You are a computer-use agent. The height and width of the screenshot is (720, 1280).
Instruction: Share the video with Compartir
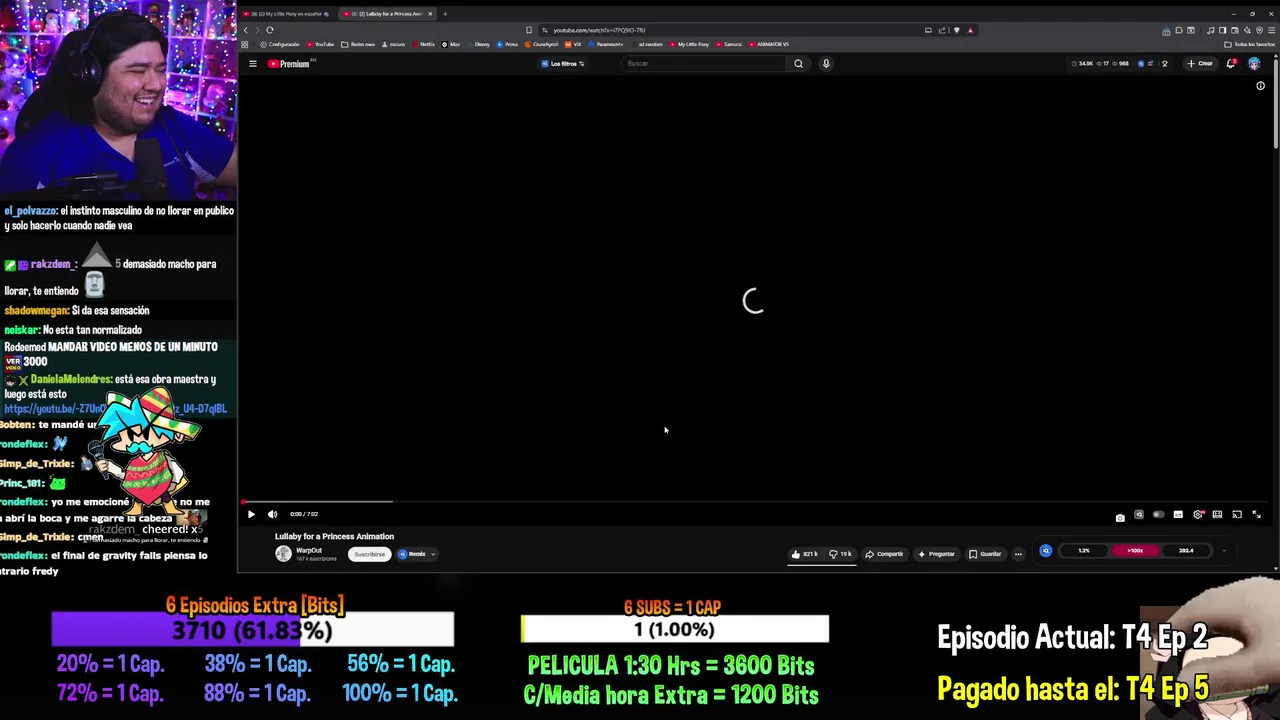(884, 554)
